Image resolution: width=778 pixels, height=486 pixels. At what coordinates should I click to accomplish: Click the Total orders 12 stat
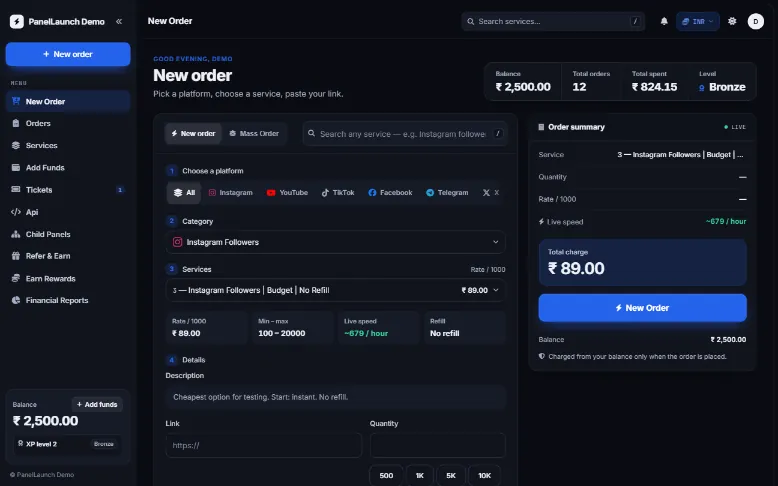(x=591, y=82)
